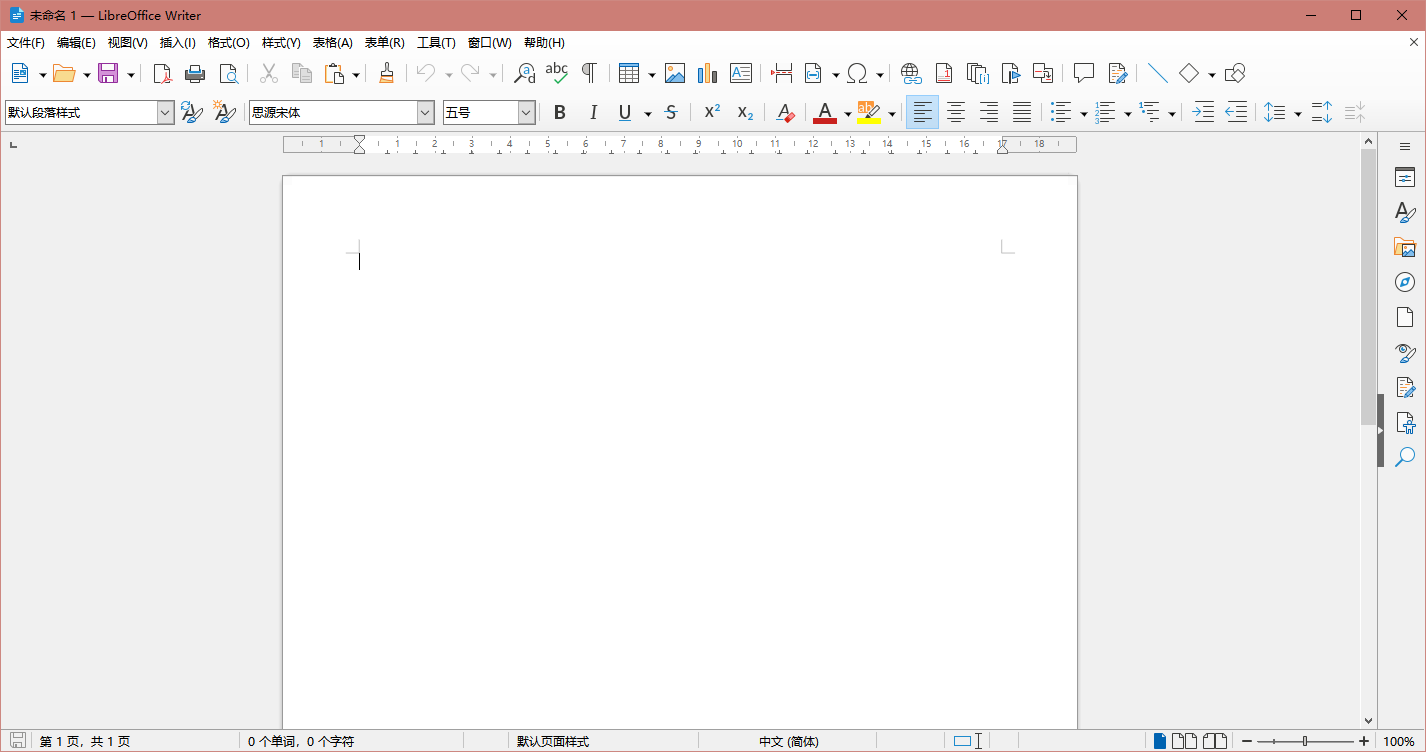The width and height of the screenshot is (1426, 752).
Task: Toggle bold formatting
Action: coord(559,112)
